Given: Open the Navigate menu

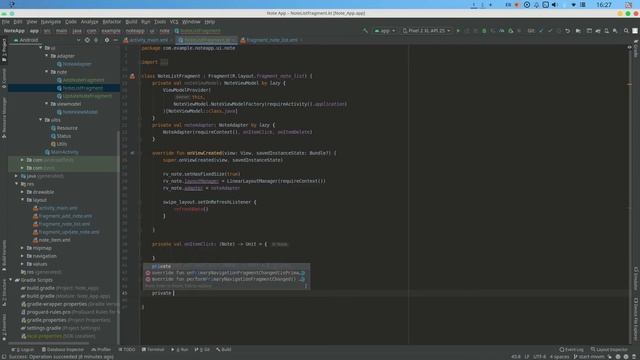Looking at the screenshot, I should pyautogui.click(x=51, y=22).
